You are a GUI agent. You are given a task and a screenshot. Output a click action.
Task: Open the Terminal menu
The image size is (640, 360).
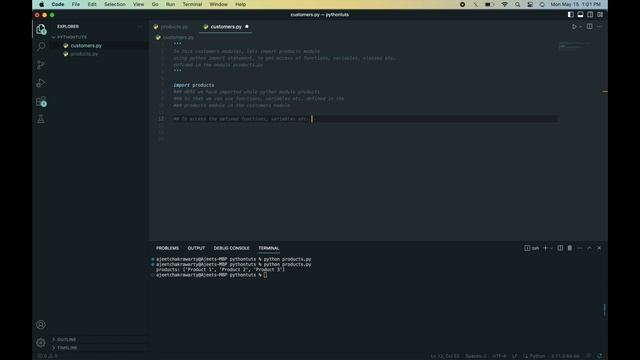[x=192, y=4]
